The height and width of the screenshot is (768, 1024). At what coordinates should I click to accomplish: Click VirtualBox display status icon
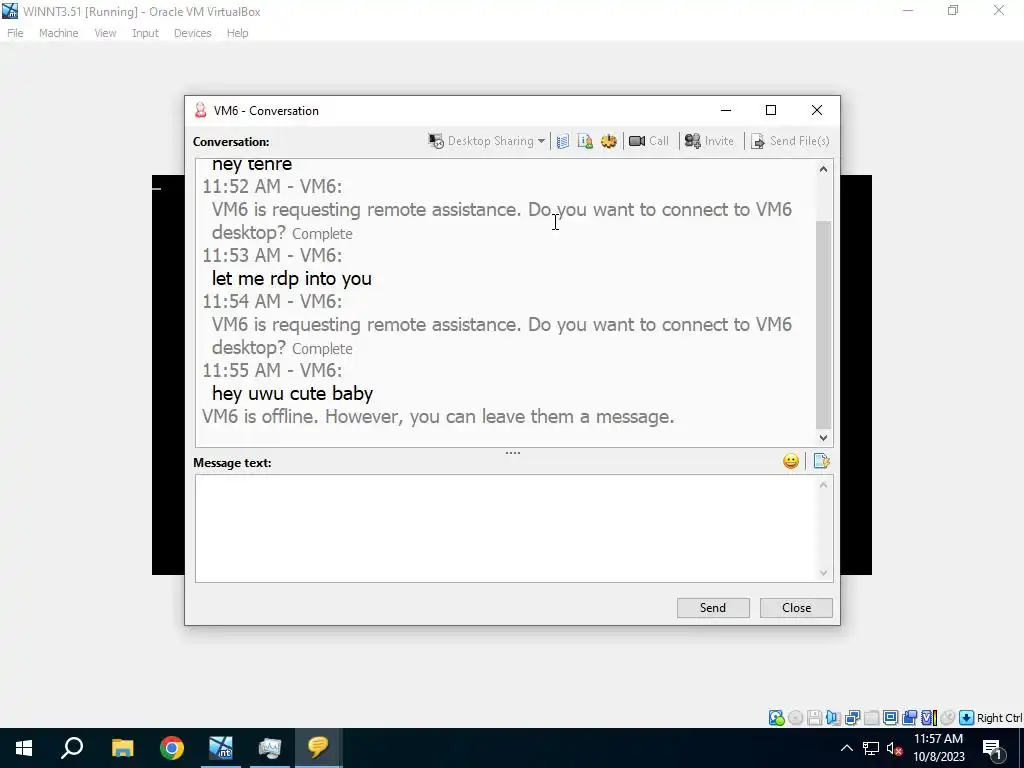click(x=890, y=718)
